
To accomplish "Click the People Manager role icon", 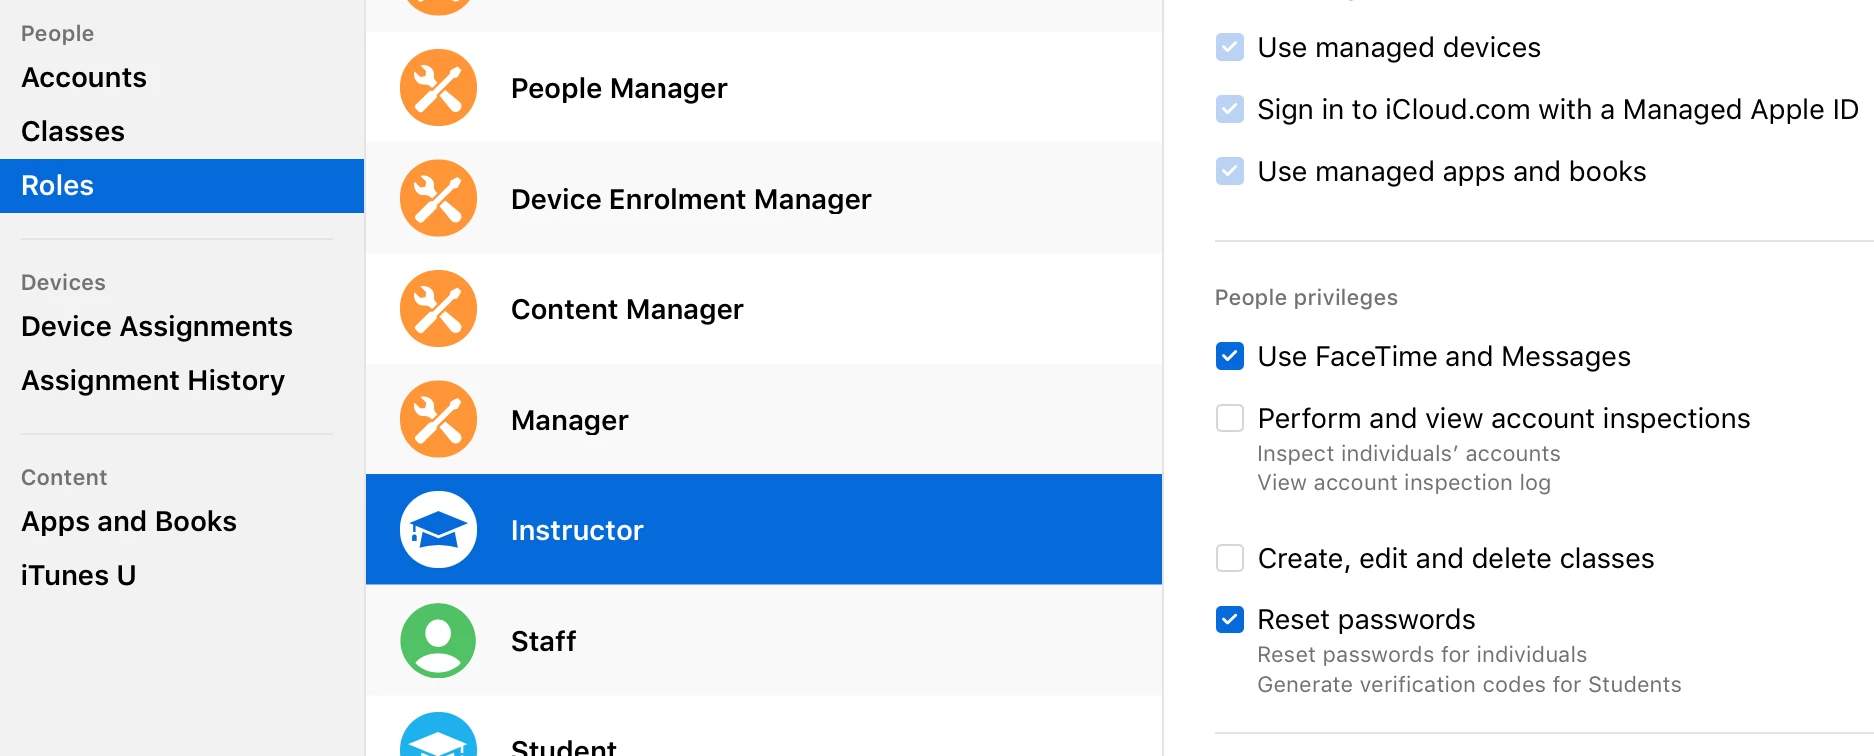I will [438, 88].
